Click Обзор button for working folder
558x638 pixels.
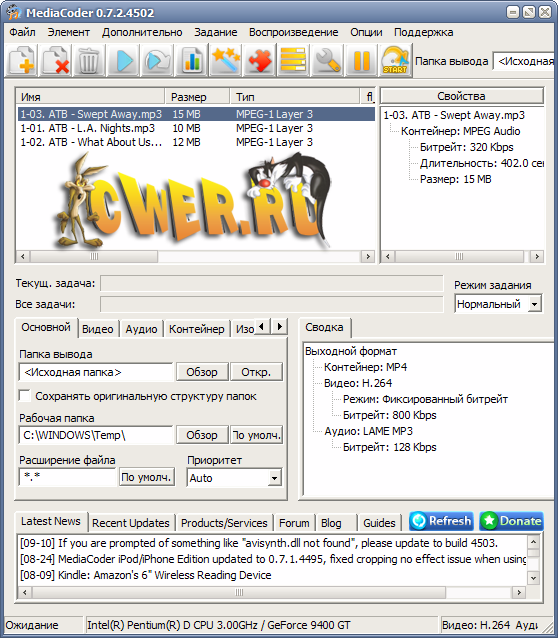(x=202, y=435)
